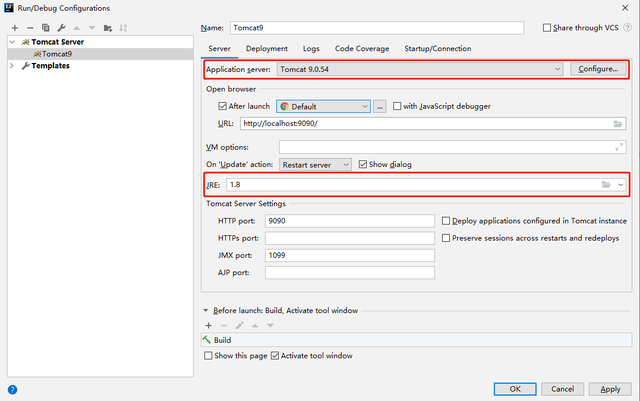The image size is (640, 401).
Task: Remove the selected configuration
Action: tap(30, 27)
